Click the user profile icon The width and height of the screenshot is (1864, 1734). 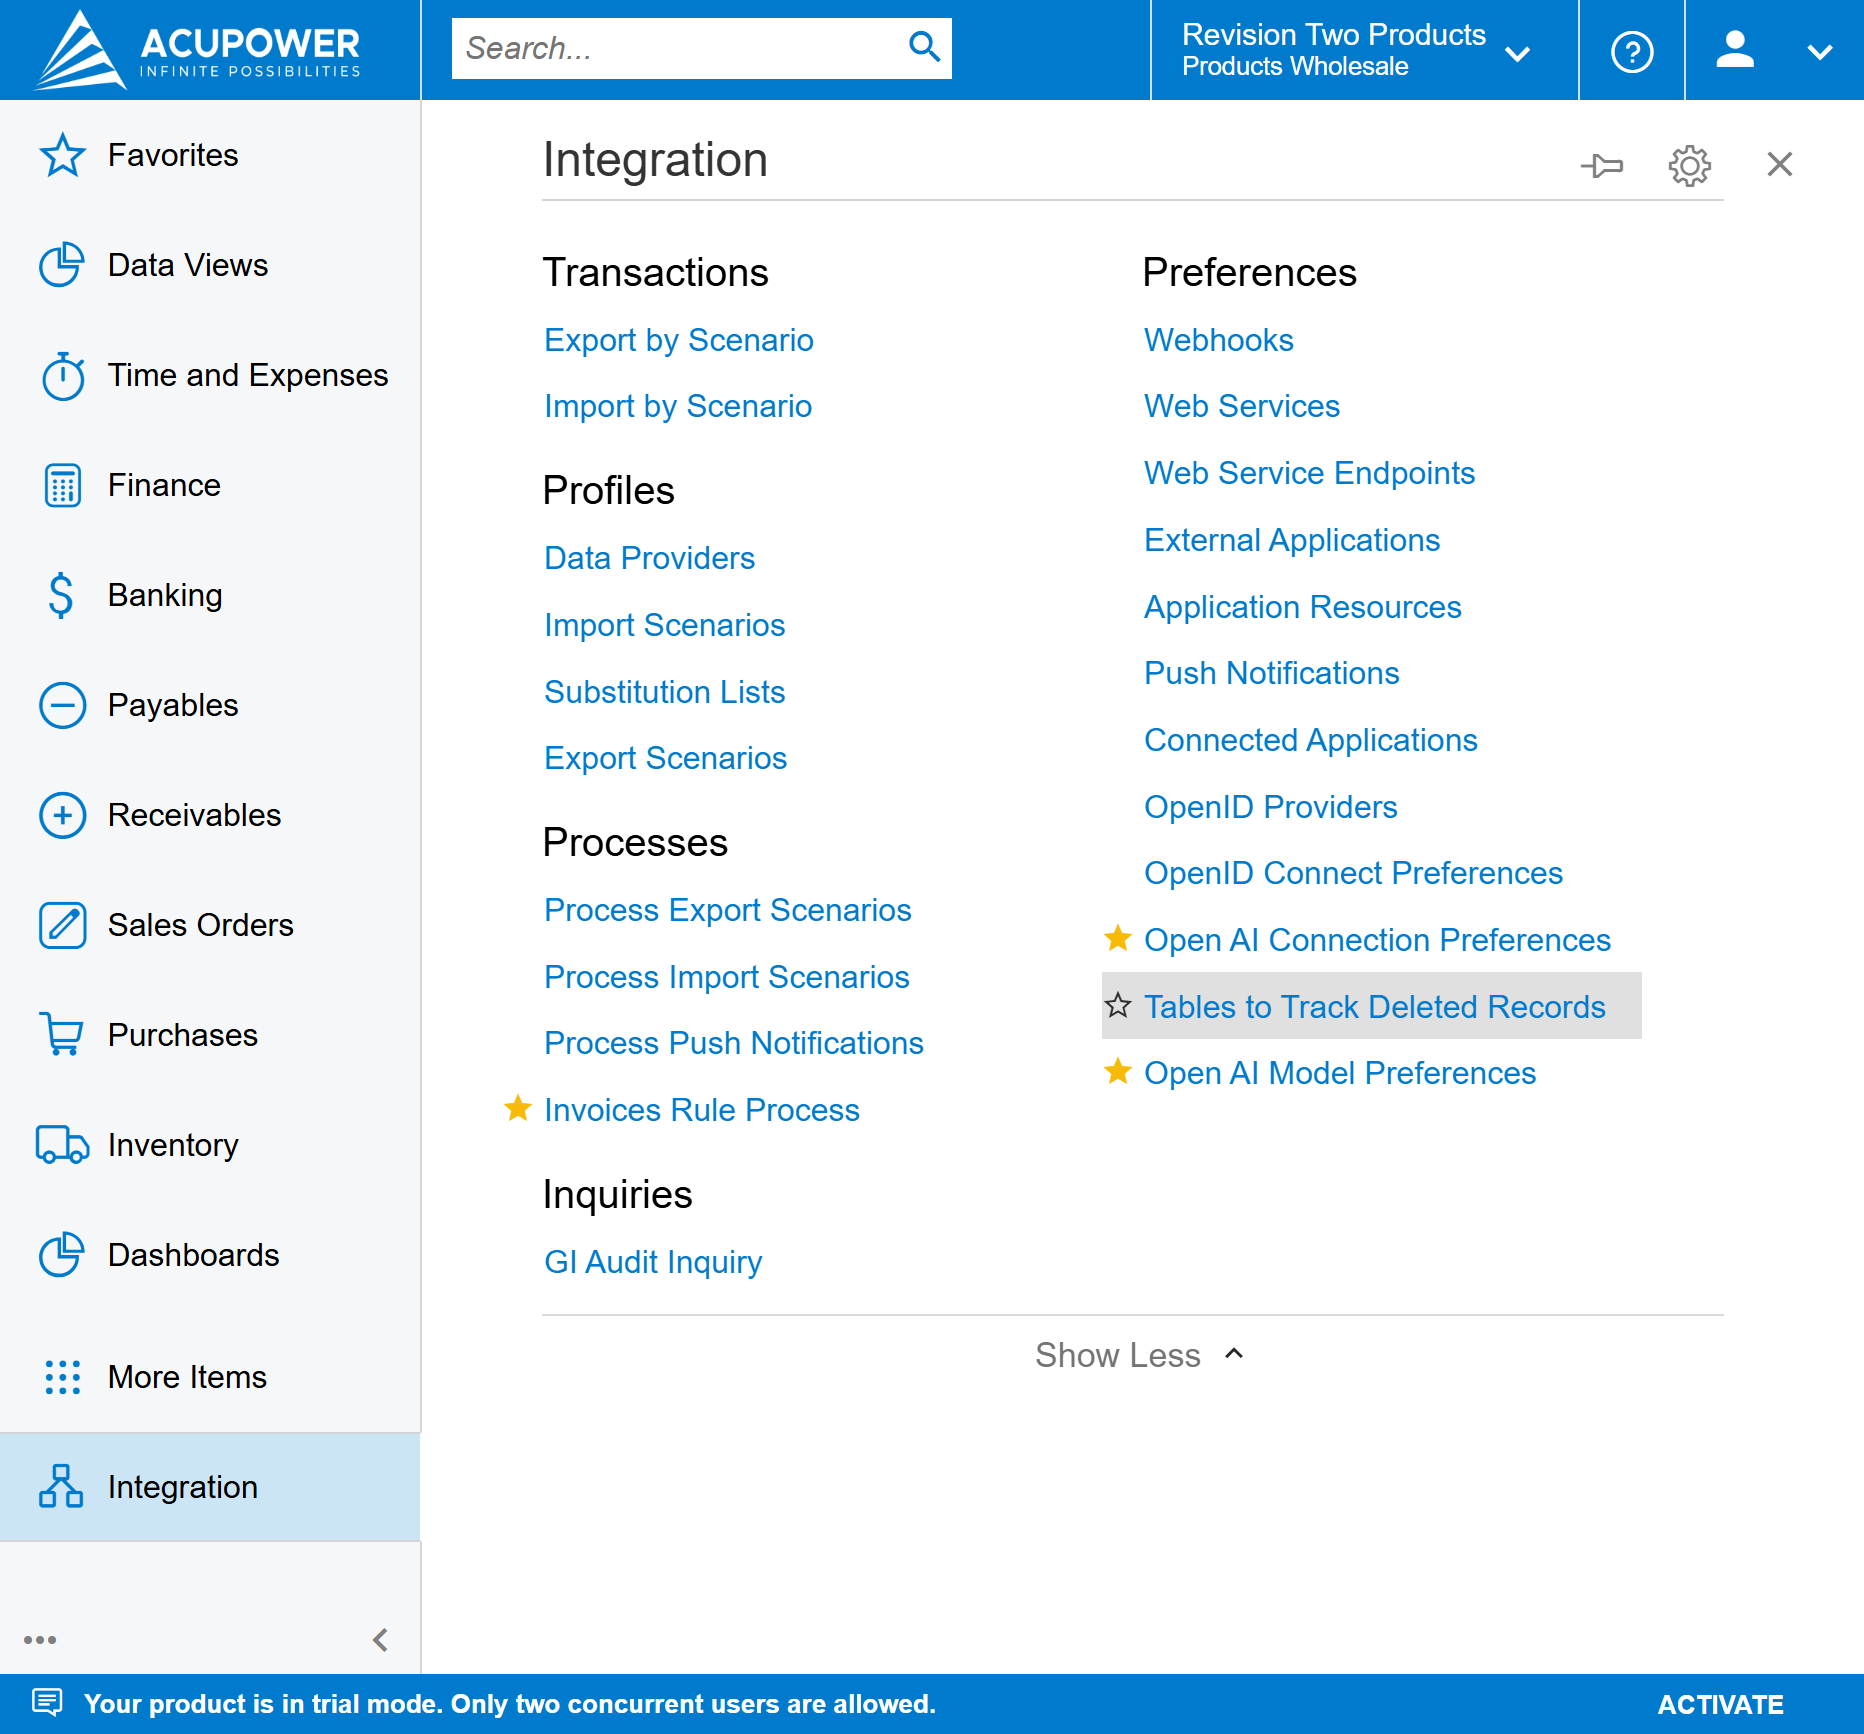click(x=1735, y=50)
